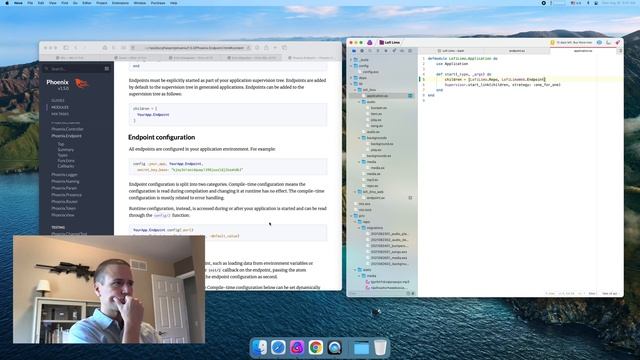Collapse the backgrounds folder in Nova

coord(359,138)
